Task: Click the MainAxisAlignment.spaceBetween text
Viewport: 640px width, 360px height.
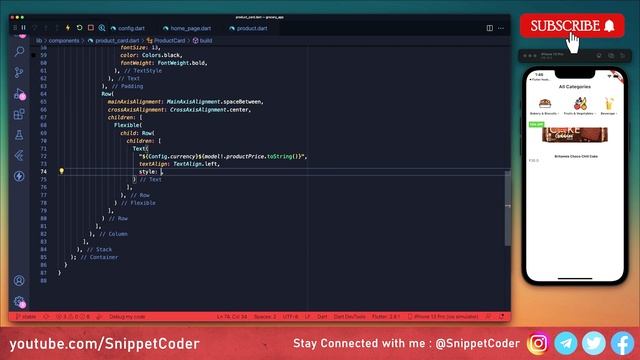Action: pyautogui.click(x=215, y=102)
